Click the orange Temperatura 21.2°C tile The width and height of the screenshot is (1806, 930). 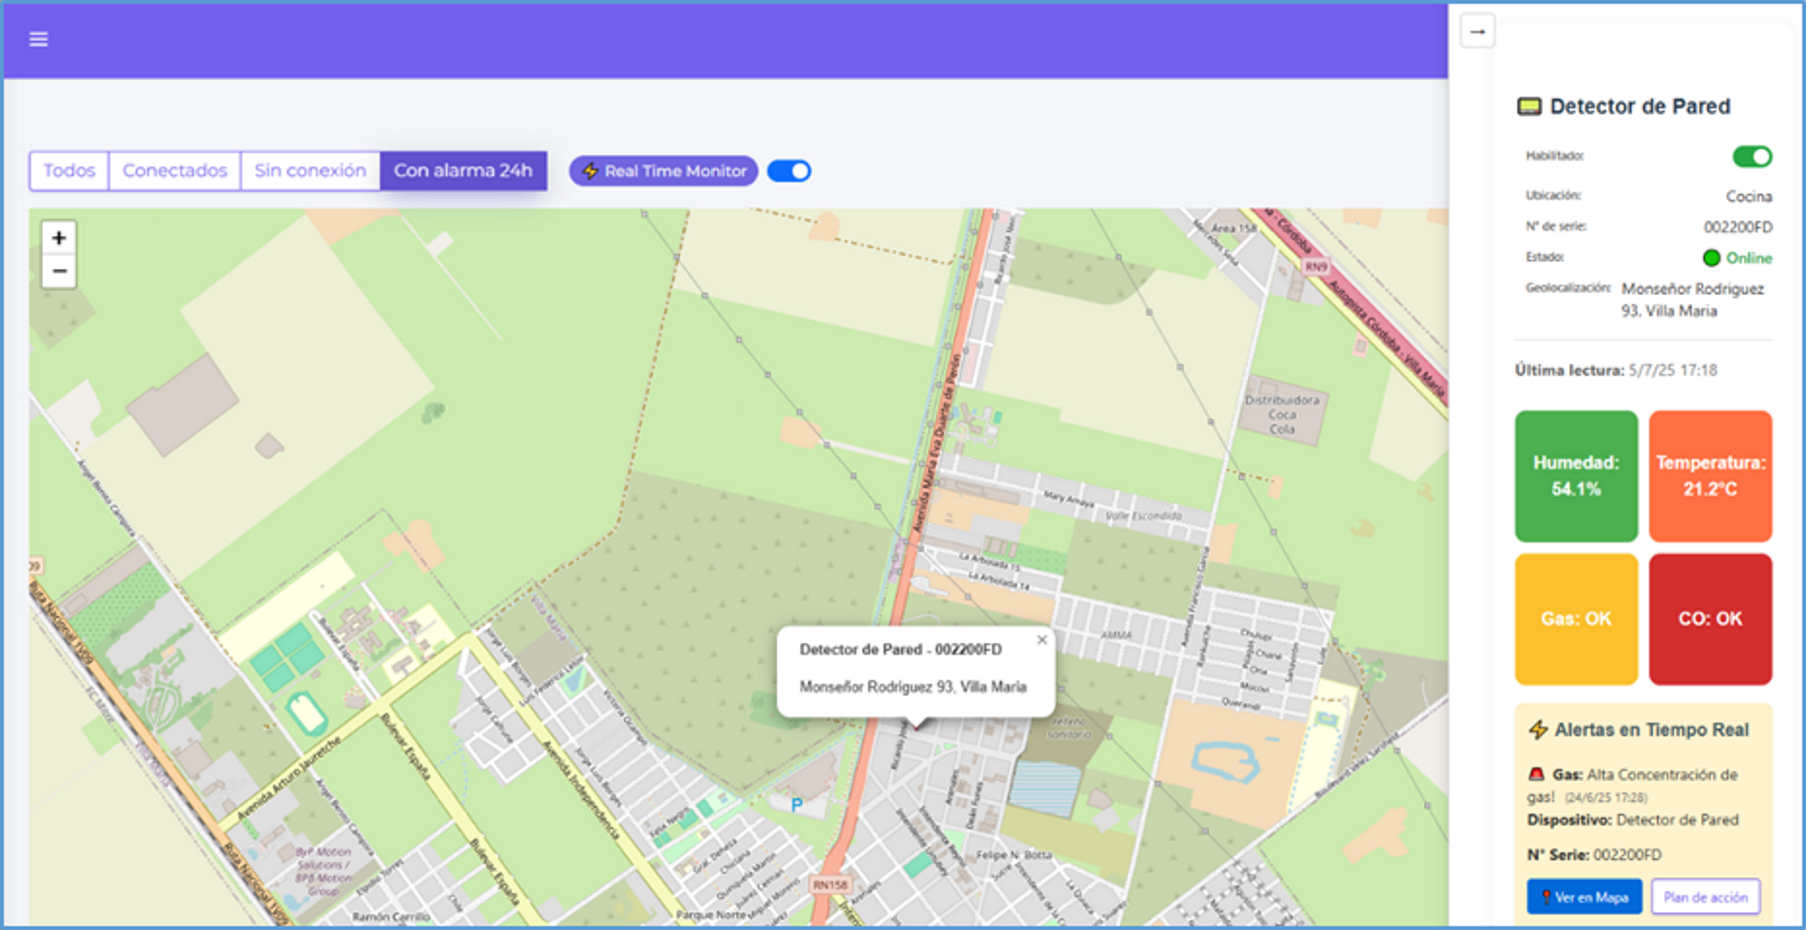coord(1710,476)
